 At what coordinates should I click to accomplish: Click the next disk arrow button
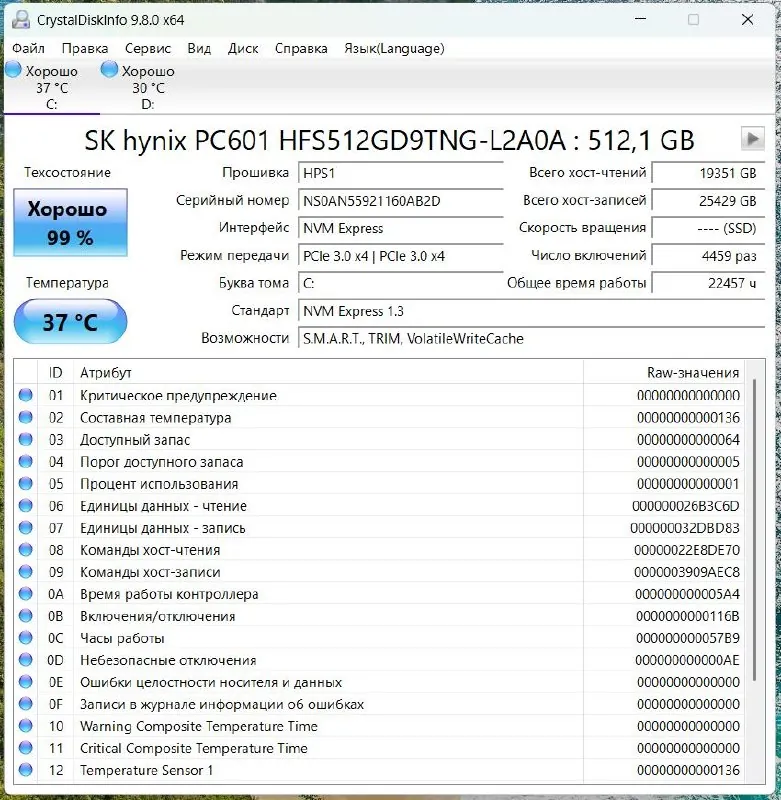tap(752, 139)
